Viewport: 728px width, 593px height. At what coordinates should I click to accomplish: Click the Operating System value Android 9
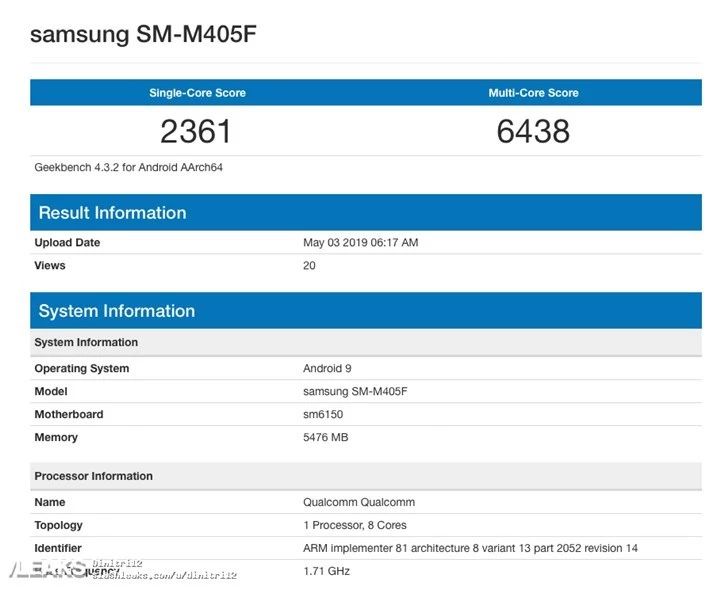click(x=327, y=368)
